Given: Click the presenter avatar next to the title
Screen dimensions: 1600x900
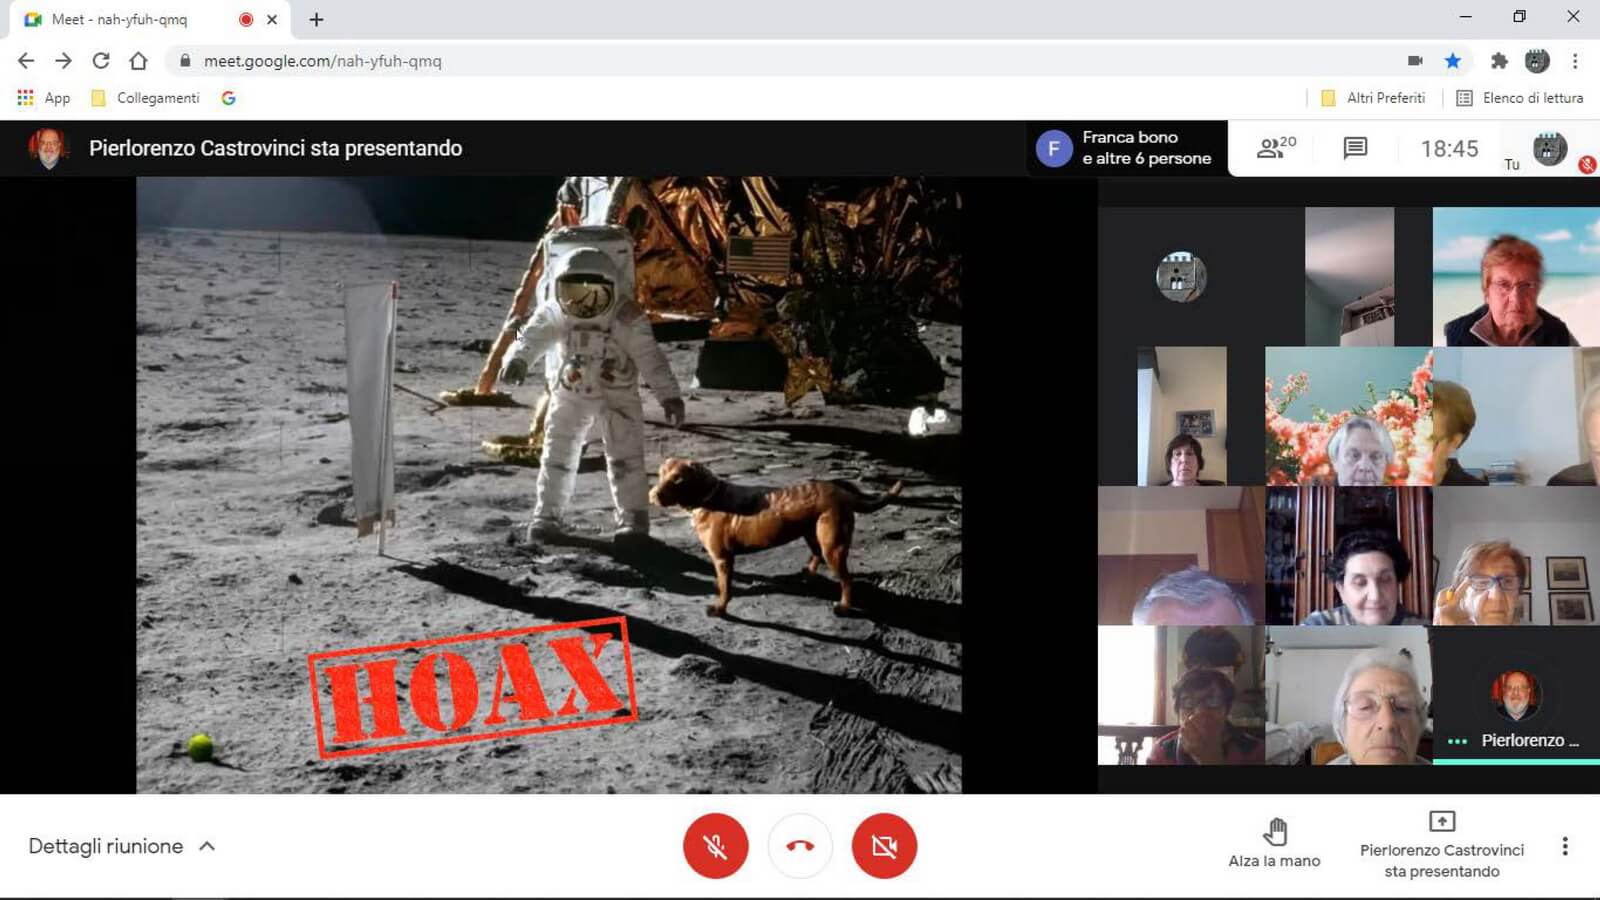Looking at the screenshot, I should click(47, 148).
